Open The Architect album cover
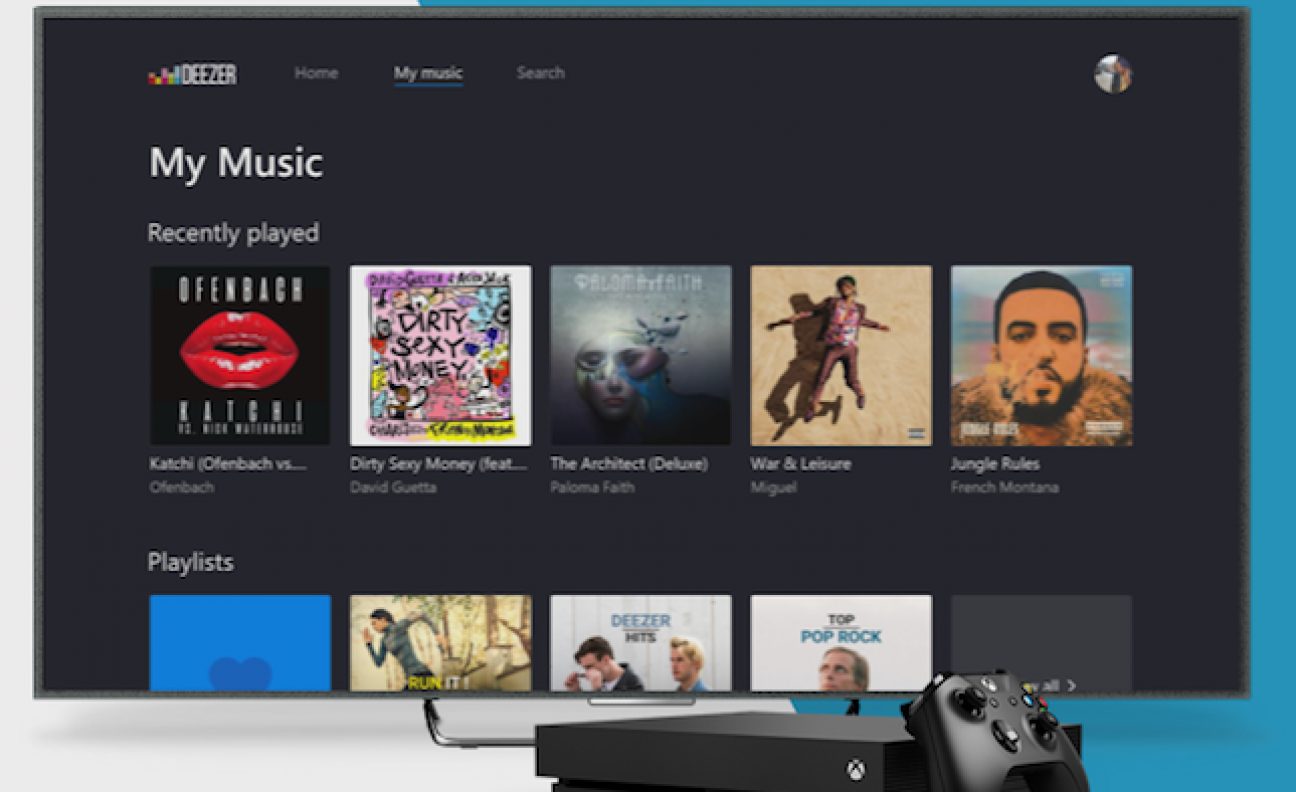The width and height of the screenshot is (1296, 792). [x=641, y=355]
